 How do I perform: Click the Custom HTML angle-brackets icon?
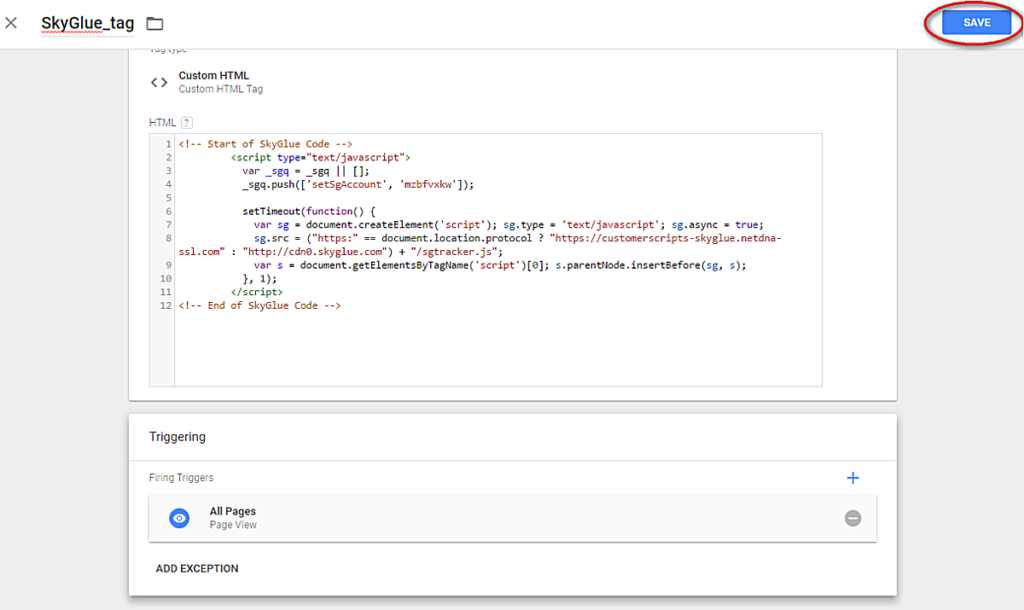[x=158, y=83]
